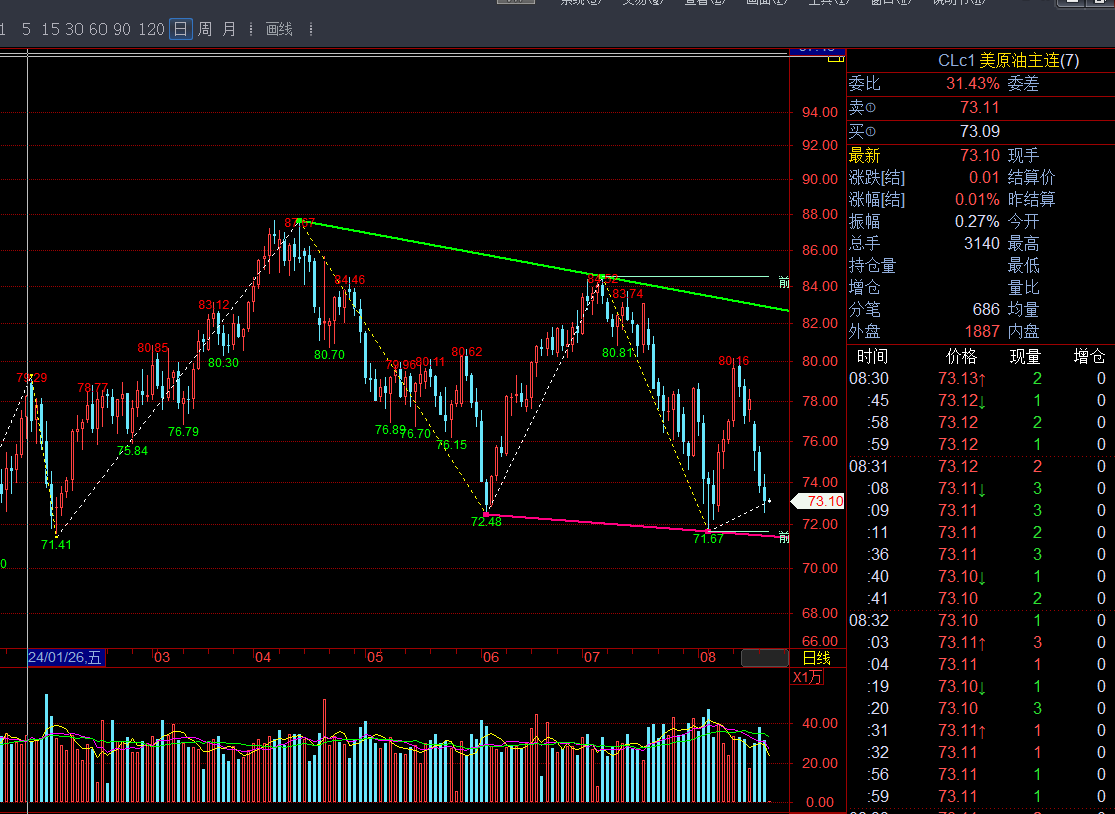Click the 涨幅[结] value 0.01%
The height and width of the screenshot is (814, 1115).
coord(976,200)
